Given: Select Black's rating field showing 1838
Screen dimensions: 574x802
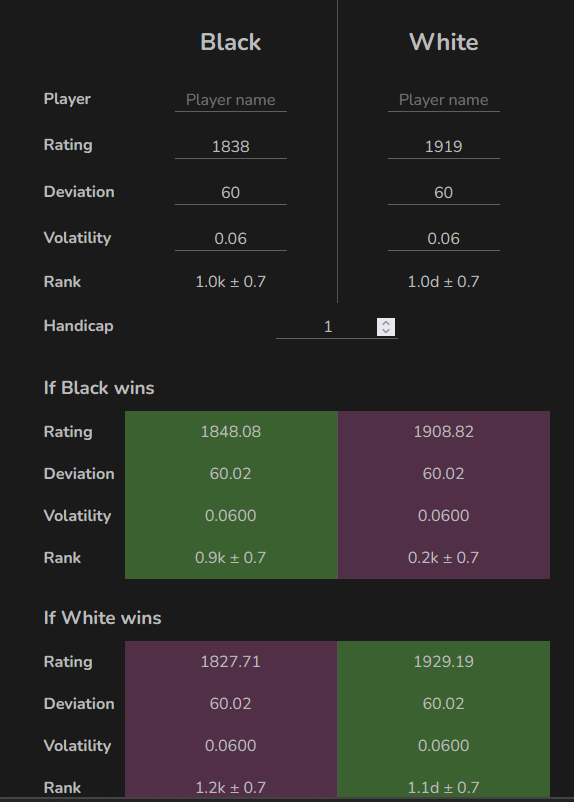Looking at the screenshot, I should 231,146.
